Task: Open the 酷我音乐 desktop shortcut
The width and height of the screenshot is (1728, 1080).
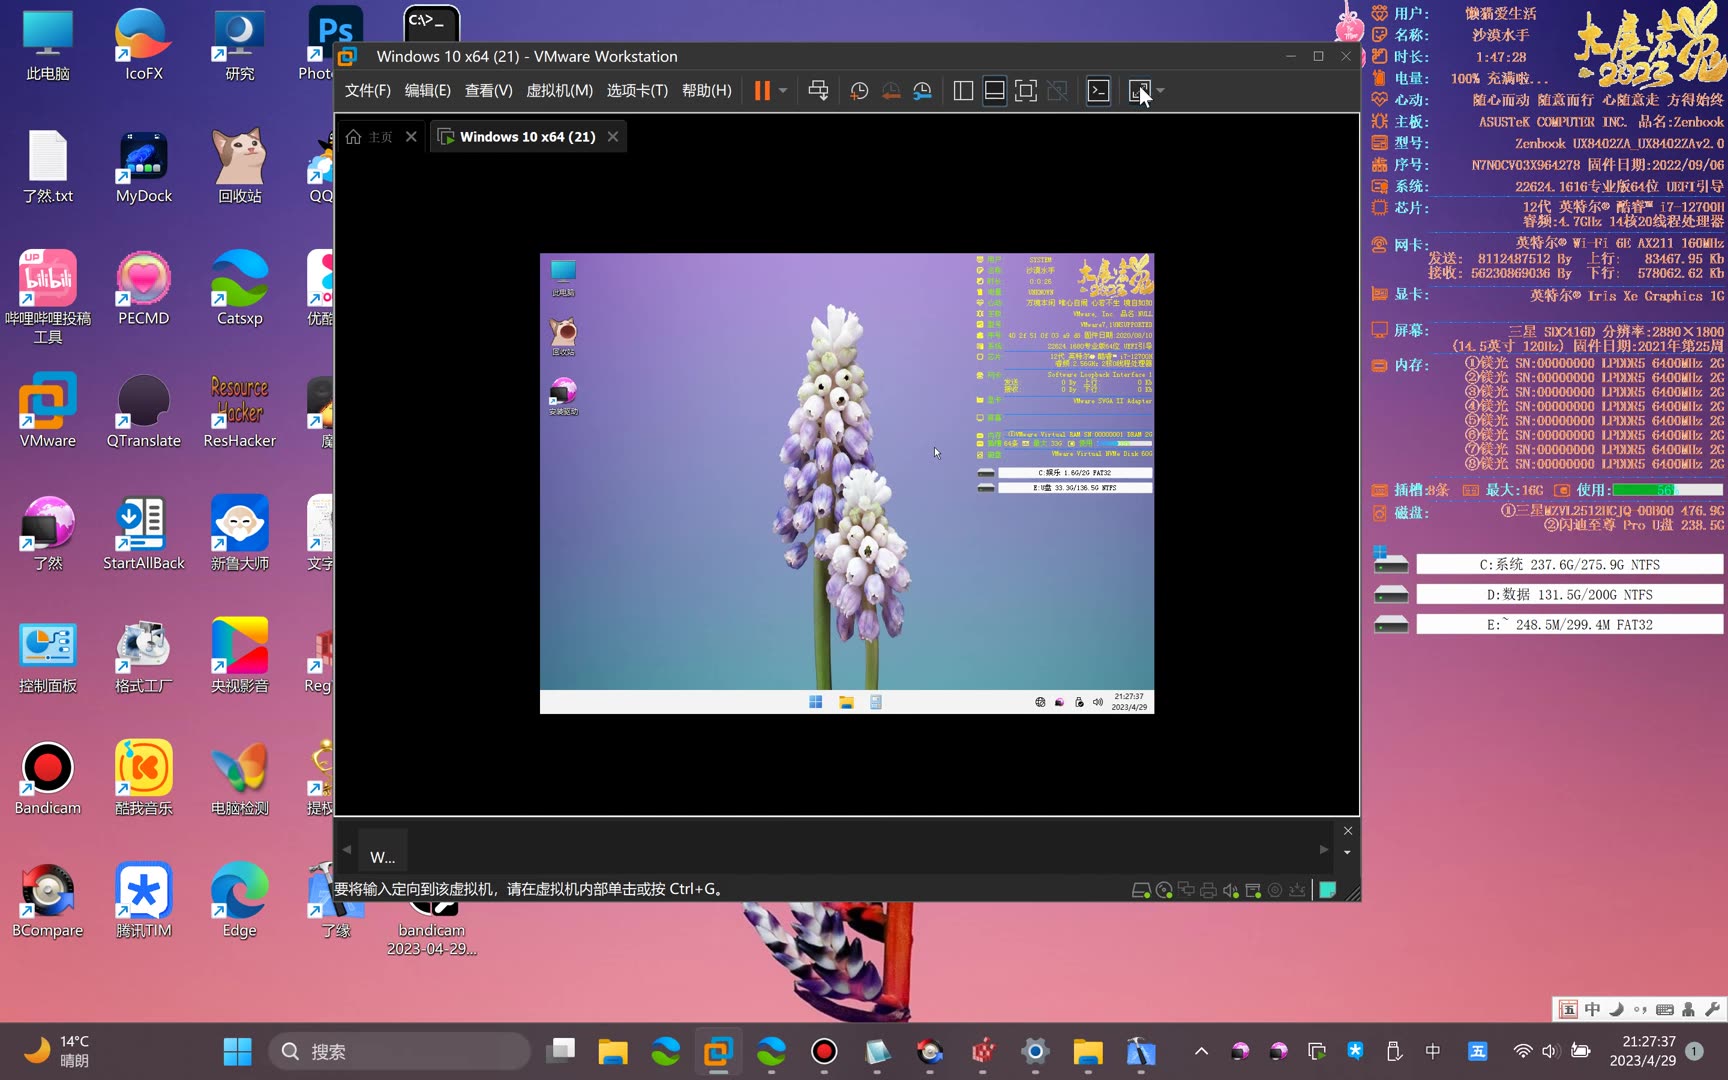Action: pyautogui.click(x=144, y=779)
